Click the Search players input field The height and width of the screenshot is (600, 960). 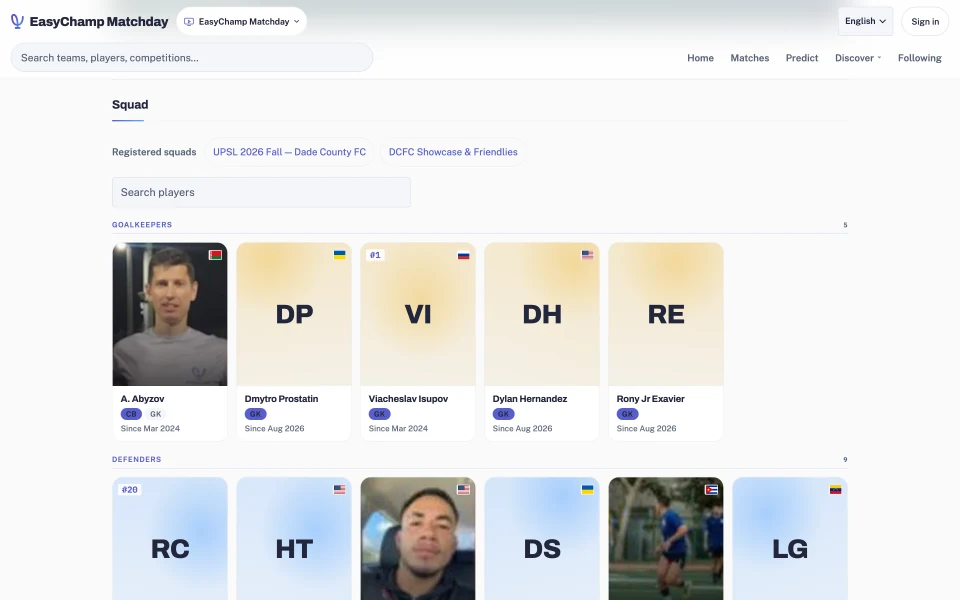(x=261, y=192)
